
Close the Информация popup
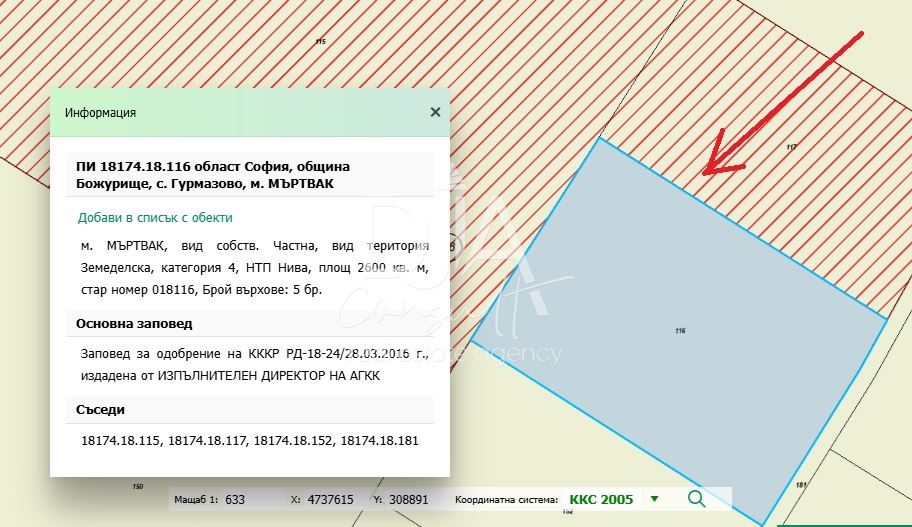(435, 112)
